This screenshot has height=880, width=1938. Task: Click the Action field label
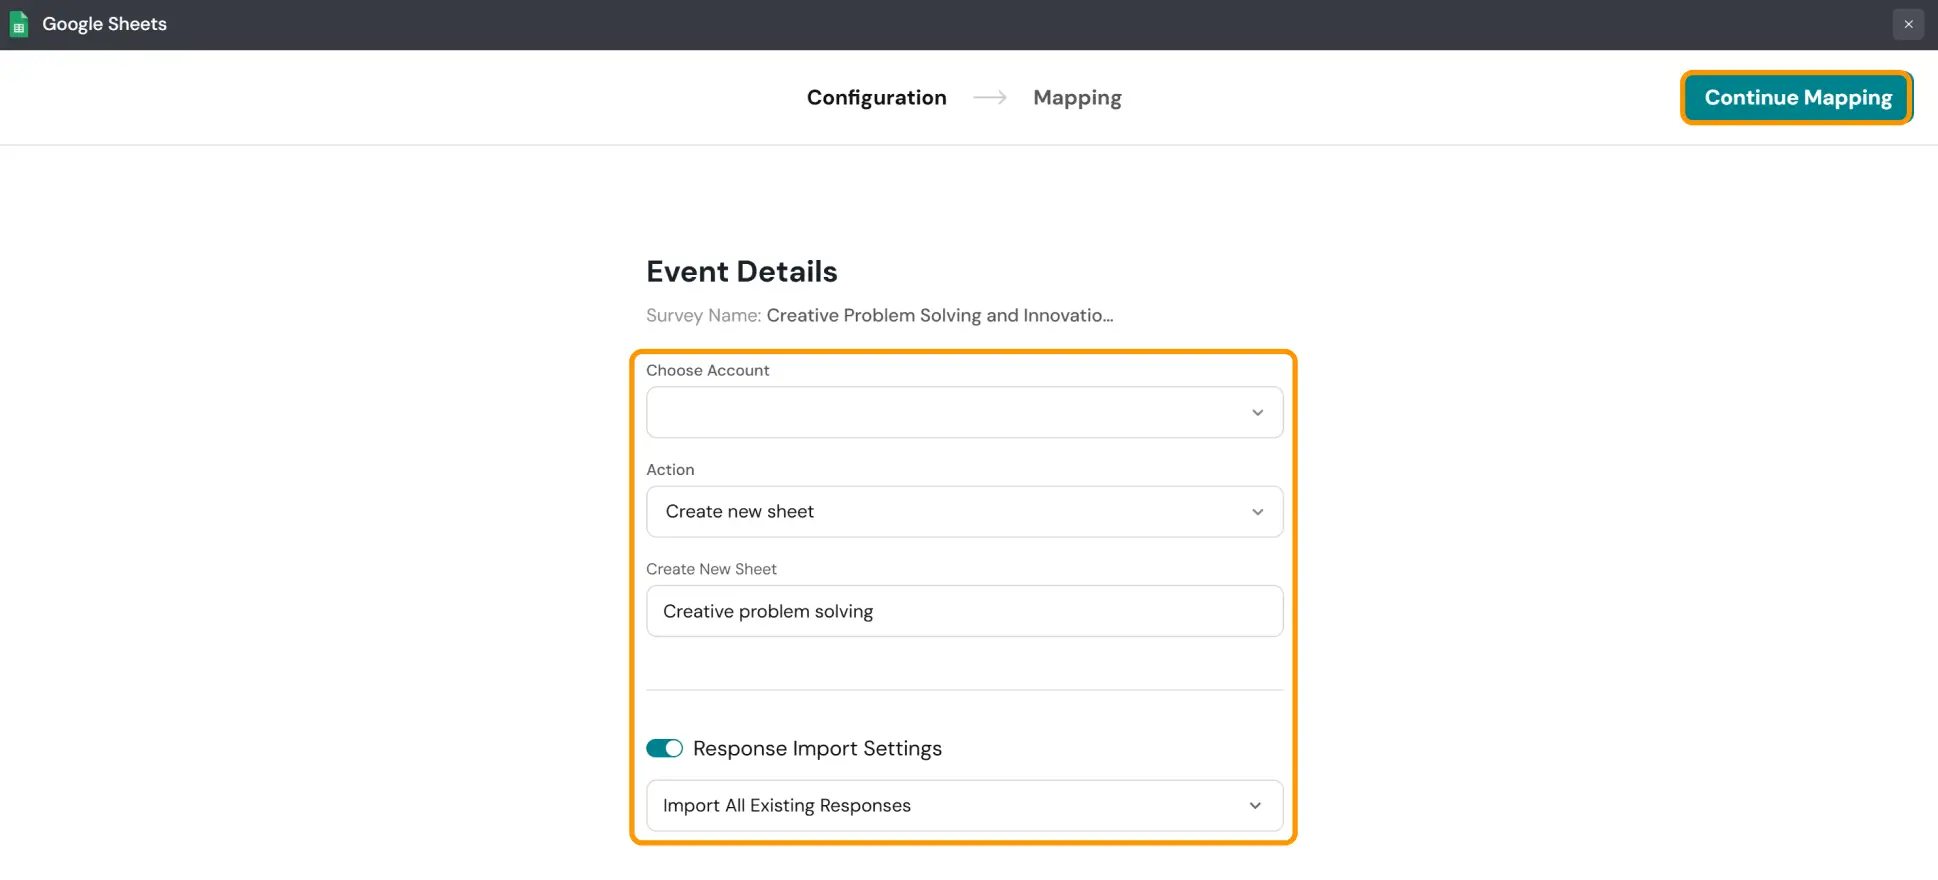(670, 469)
